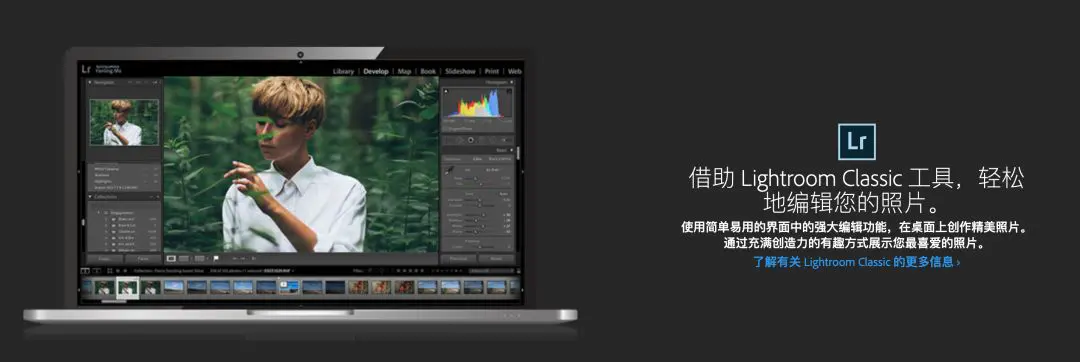The height and width of the screenshot is (362, 1080).
Task: Click the Lr logo in Lightroom's top-left corner
Action: click(86, 69)
